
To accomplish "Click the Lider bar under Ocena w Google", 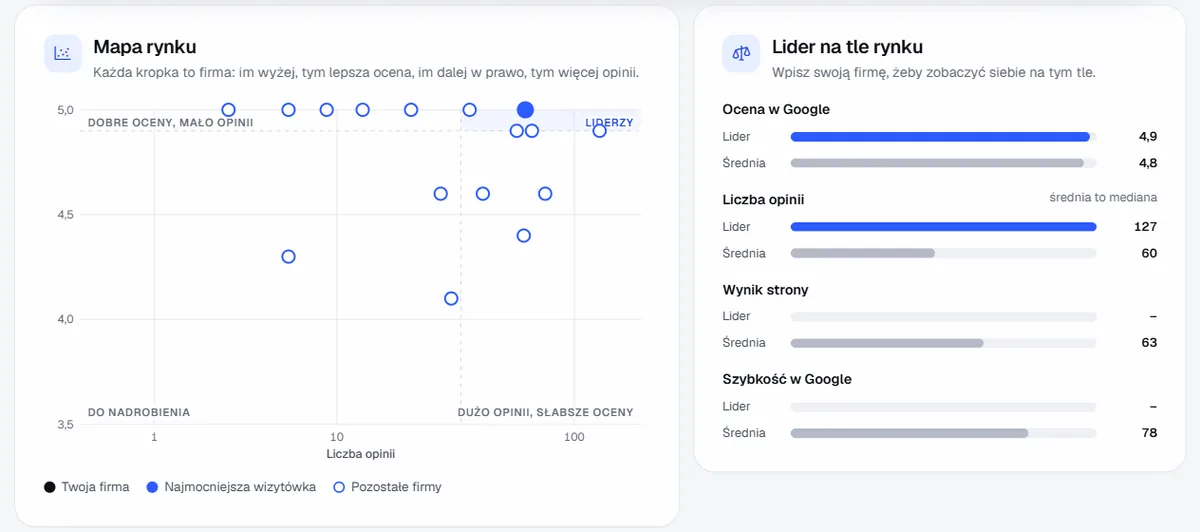I will click(x=943, y=136).
